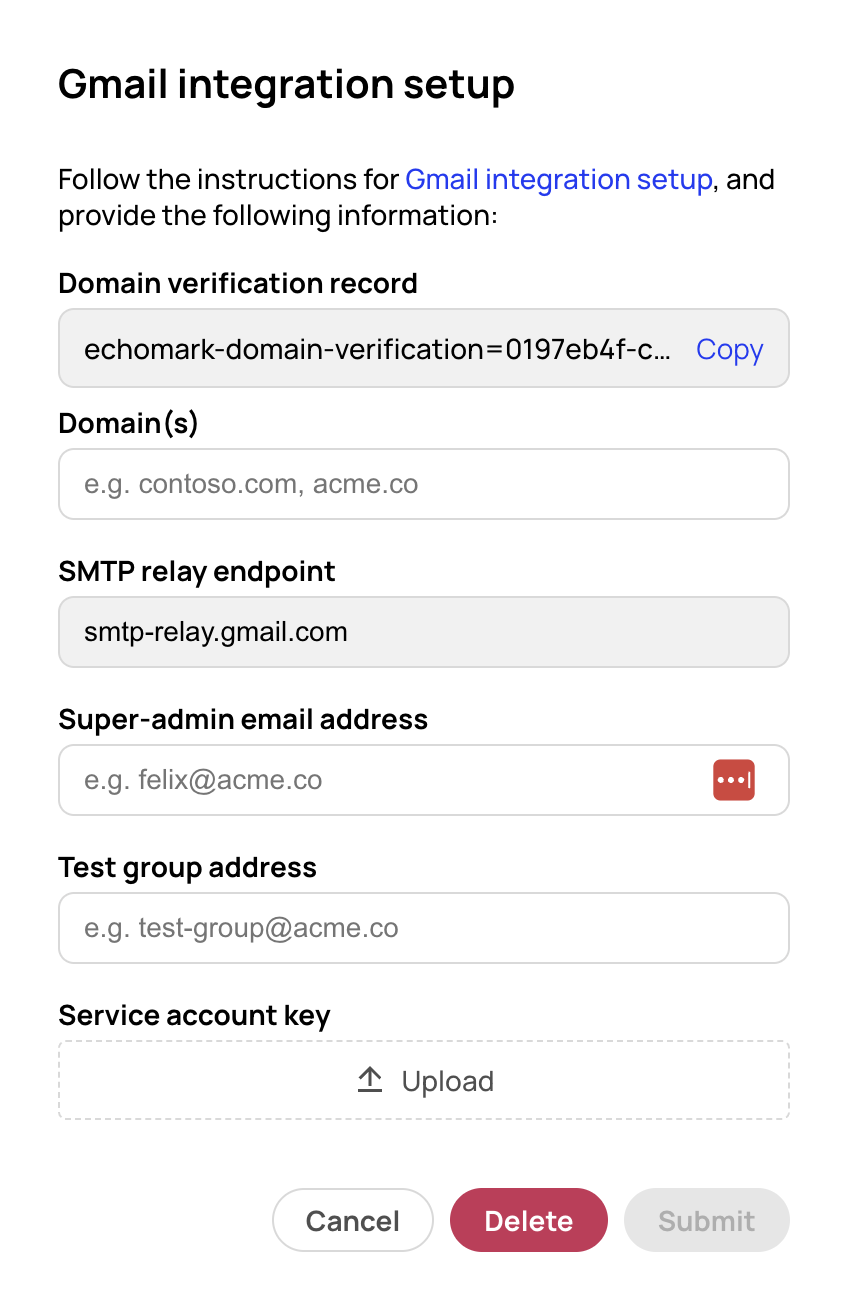Click the SMTP relay endpoint field
The image size is (848, 1304).
coord(424,632)
